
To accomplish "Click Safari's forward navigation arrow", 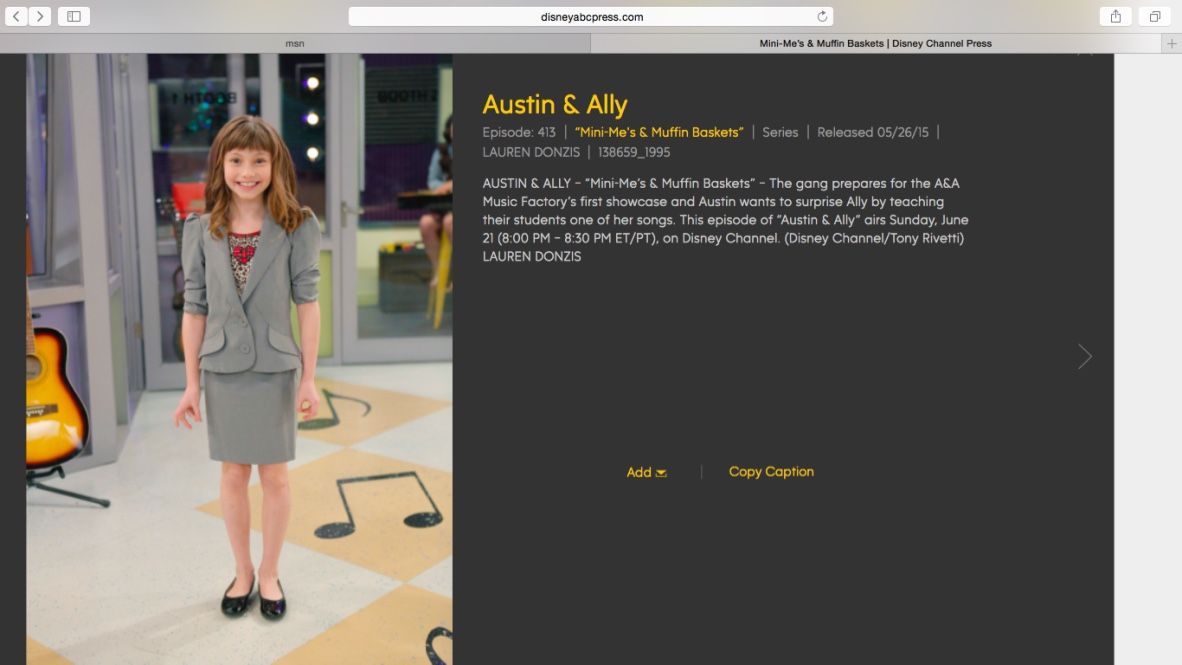I will pyautogui.click(x=40, y=16).
